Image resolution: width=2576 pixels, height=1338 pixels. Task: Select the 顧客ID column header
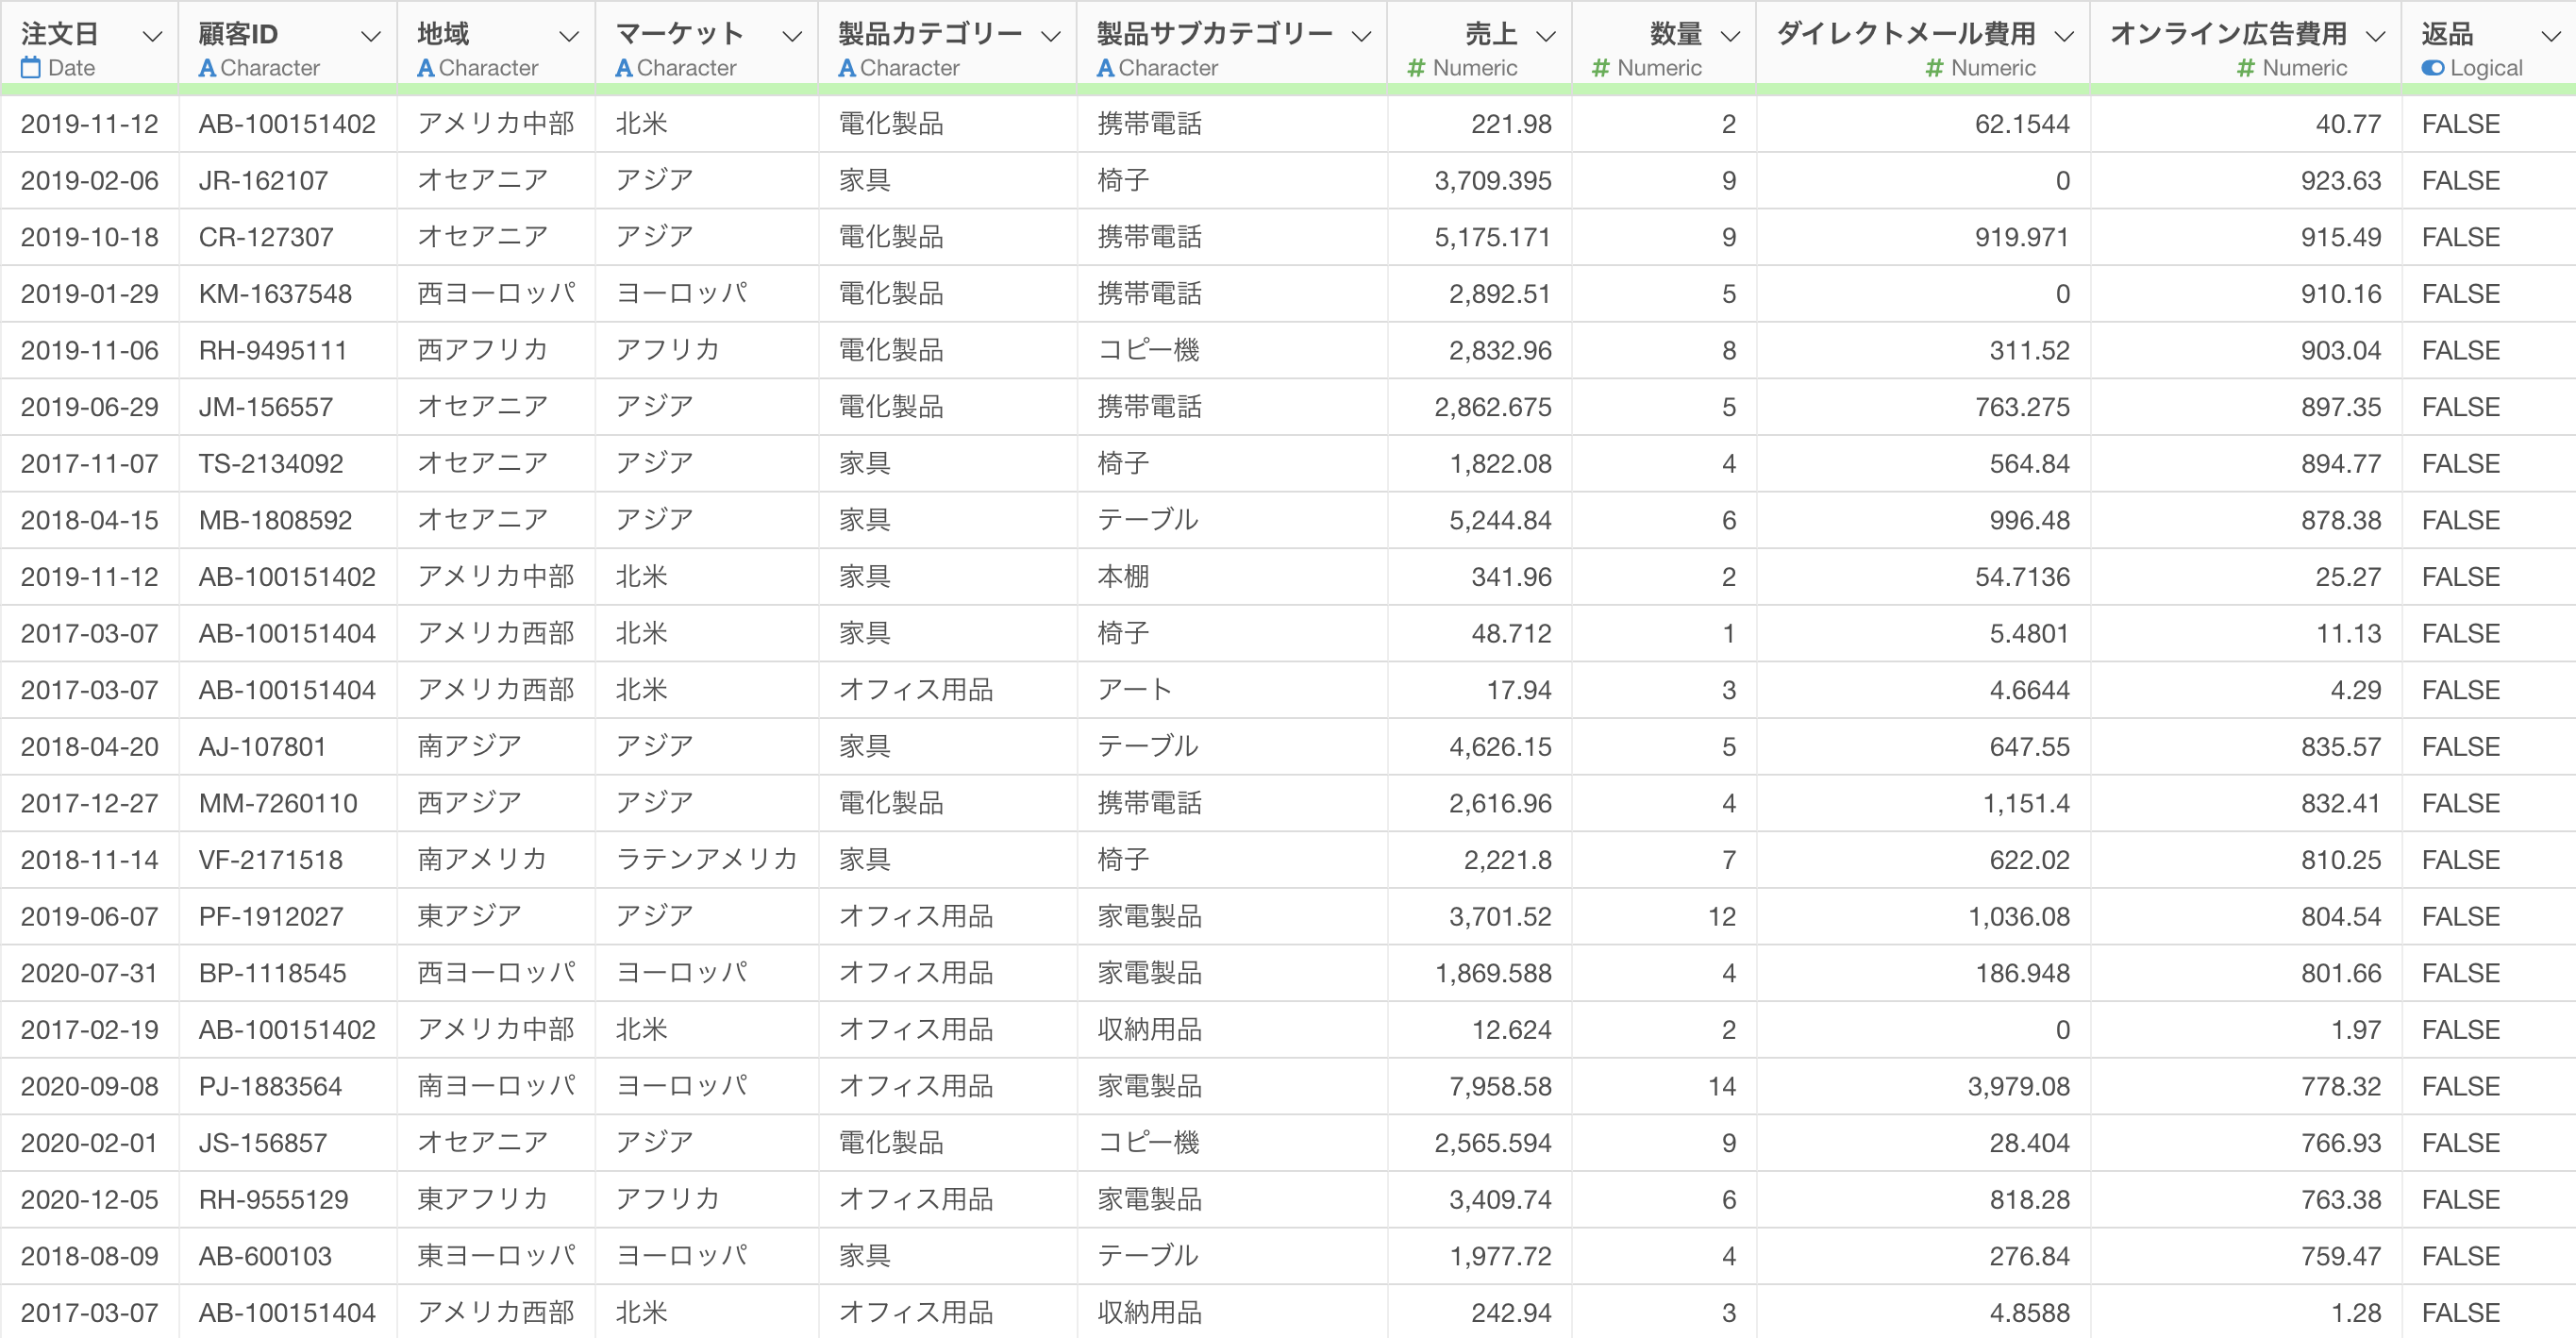238,35
